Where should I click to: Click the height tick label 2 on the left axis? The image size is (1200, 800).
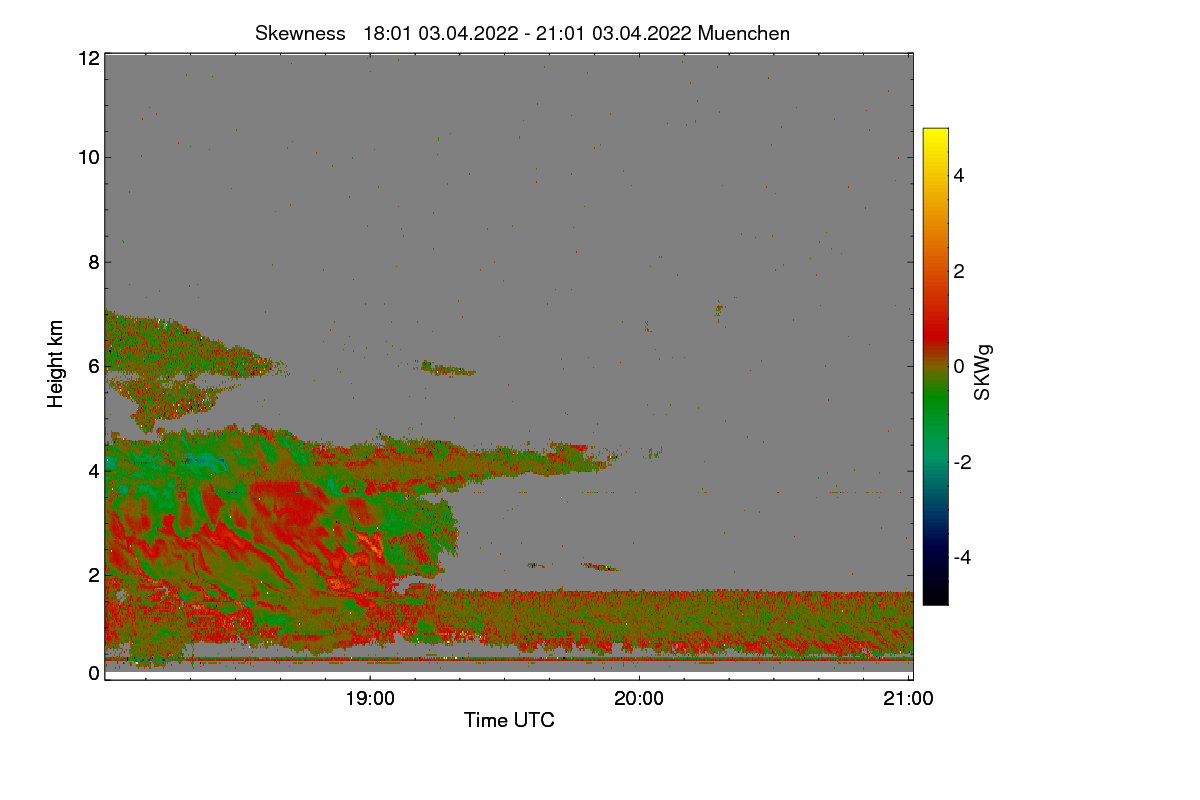(94, 575)
